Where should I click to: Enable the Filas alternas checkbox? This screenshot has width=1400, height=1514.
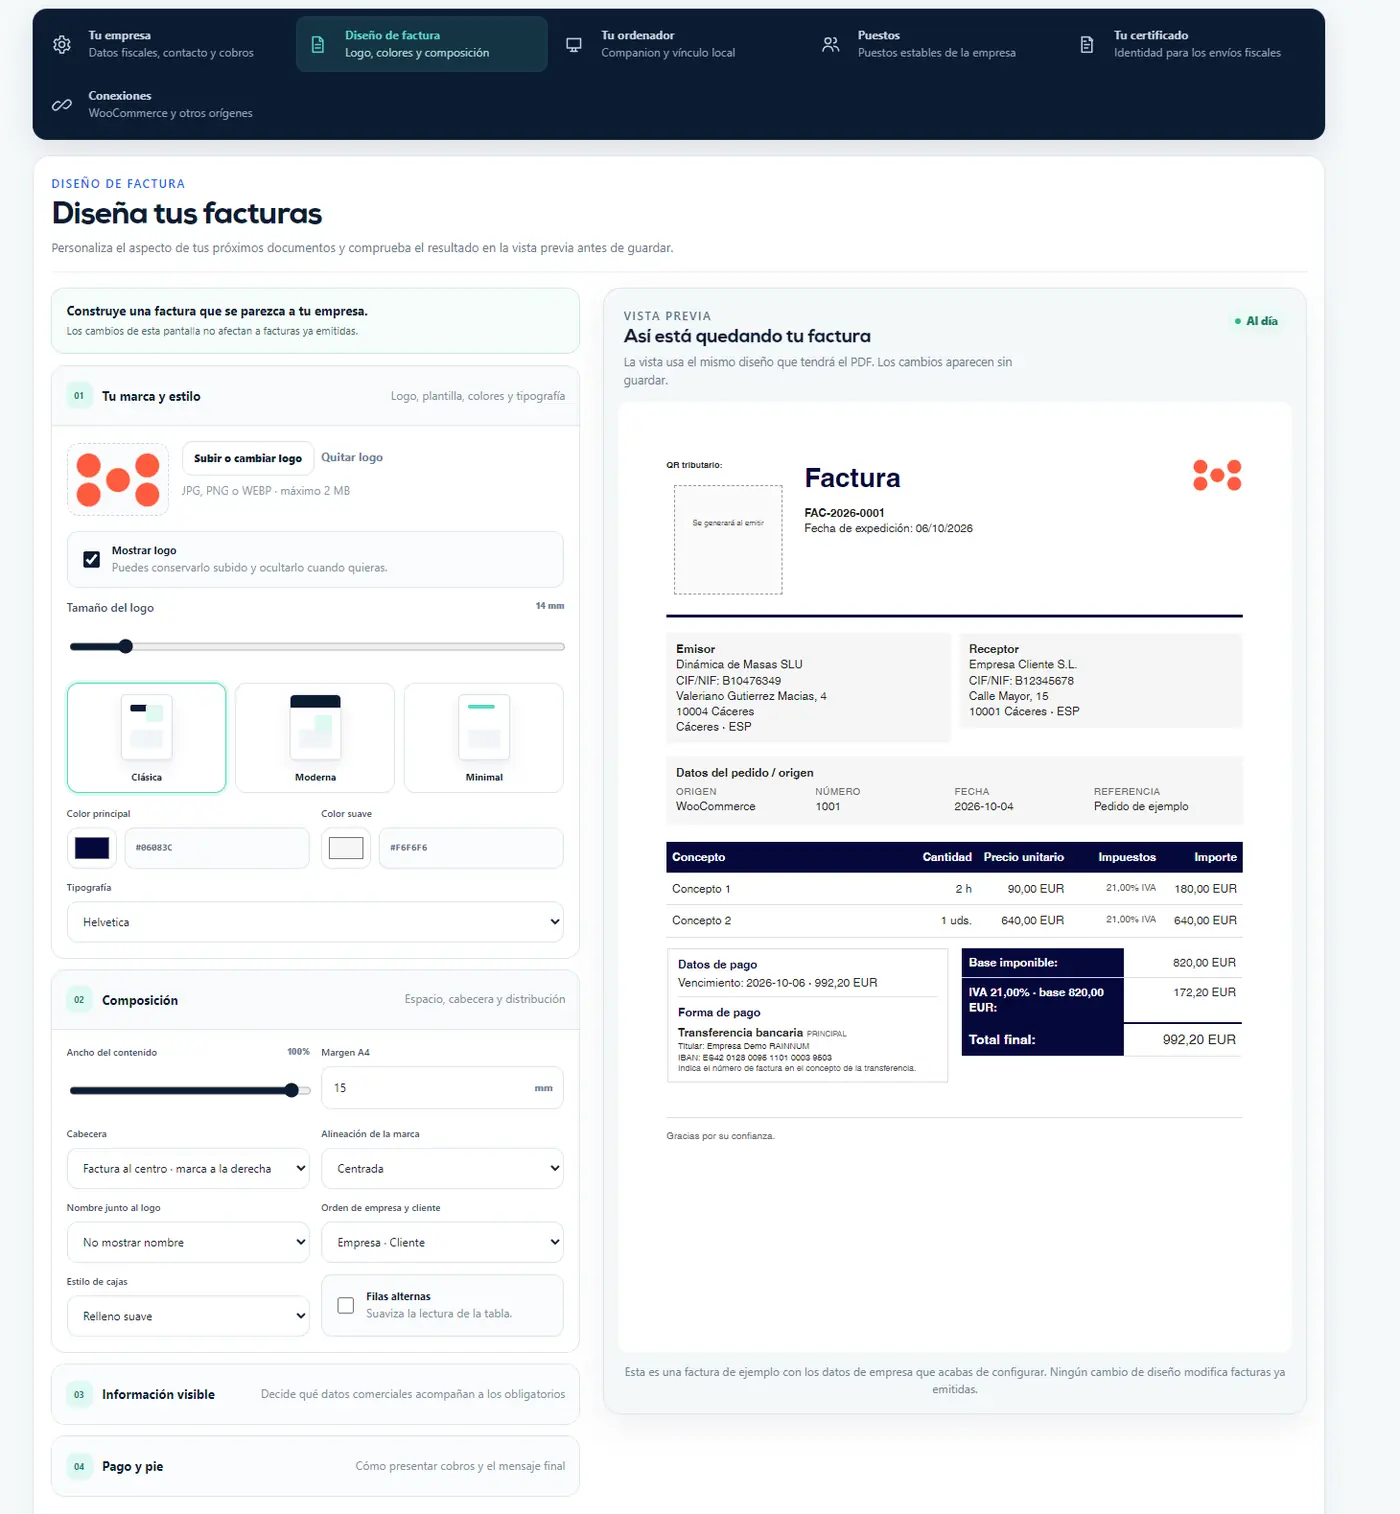point(346,1305)
